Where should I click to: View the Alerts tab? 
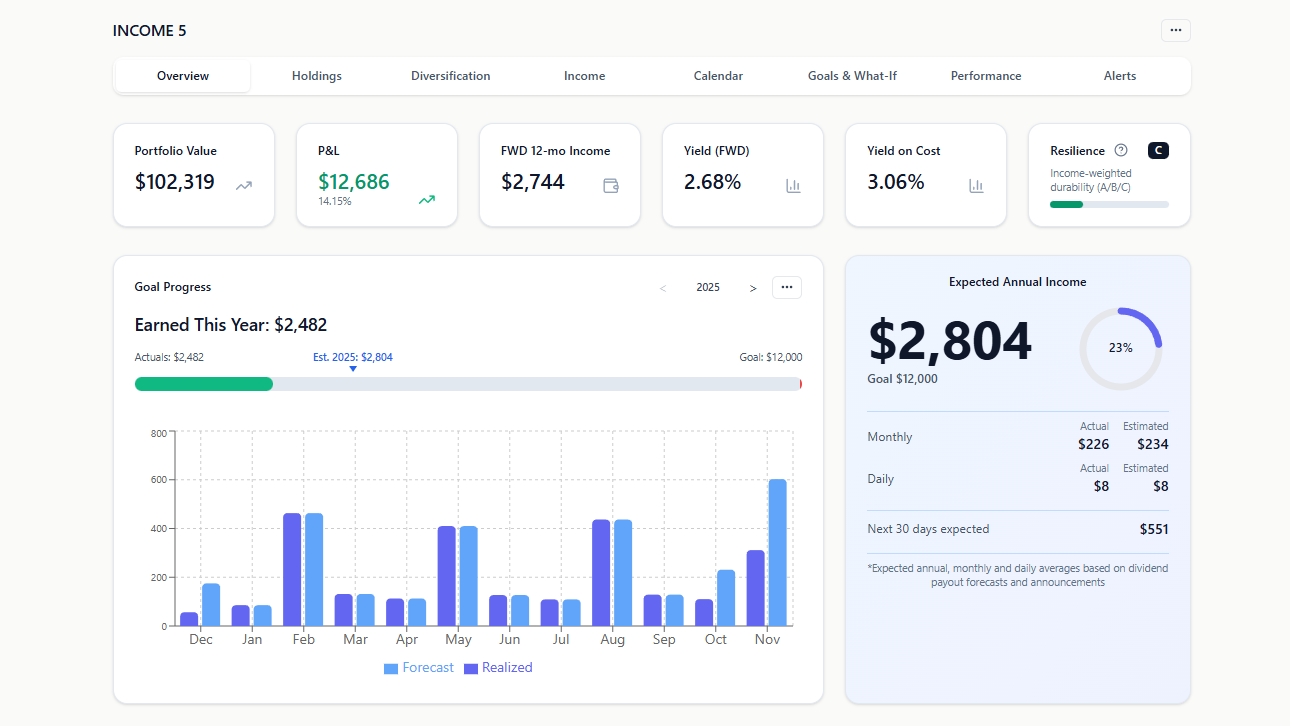click(1119, 76)
